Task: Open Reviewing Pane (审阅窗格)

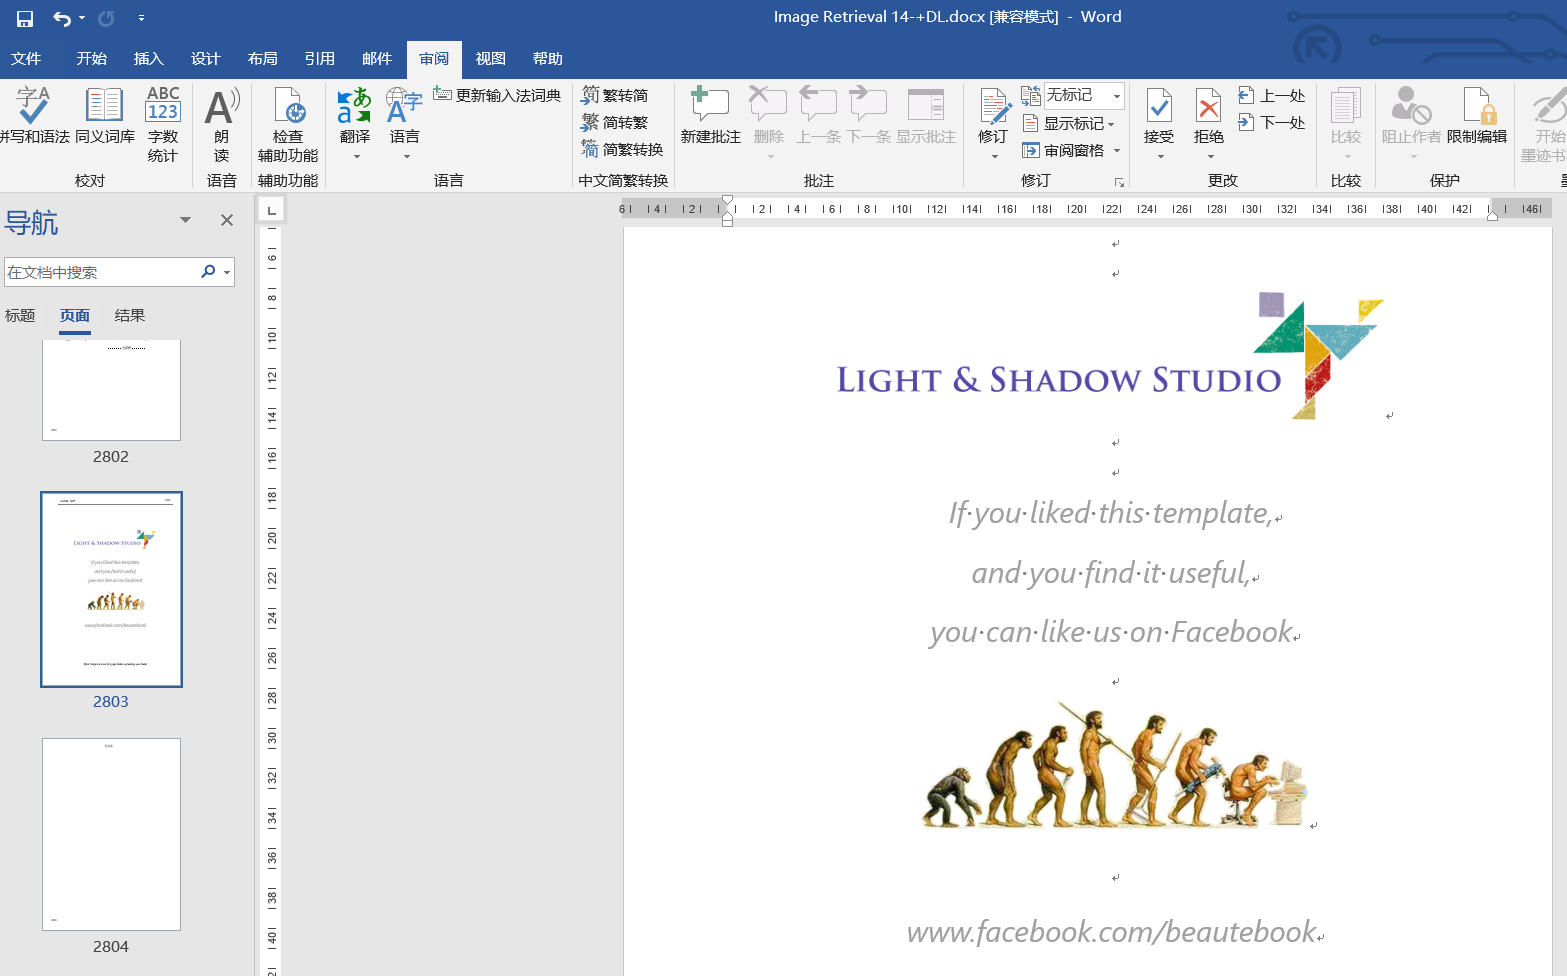Action: pos(1063,150)
